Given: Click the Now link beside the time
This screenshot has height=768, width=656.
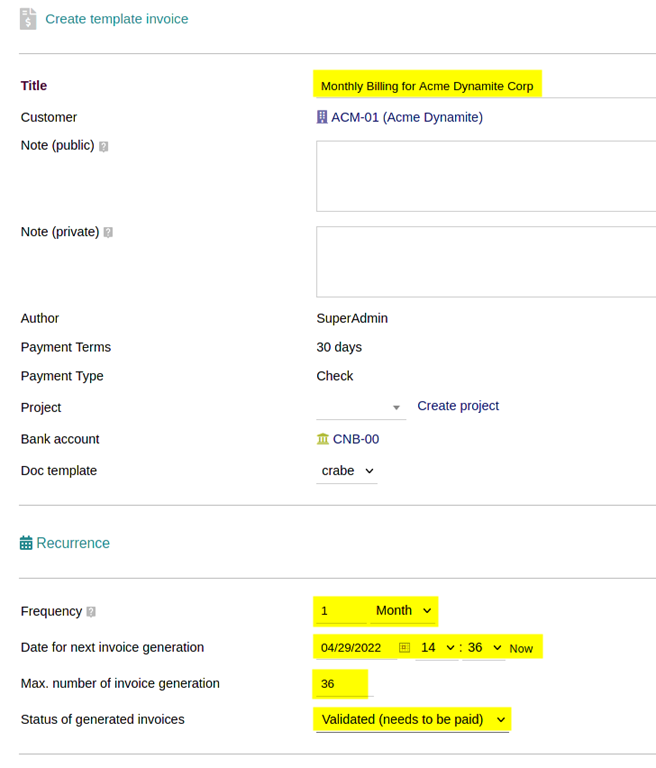Looking at the screenshot, I should pos(521,648).
